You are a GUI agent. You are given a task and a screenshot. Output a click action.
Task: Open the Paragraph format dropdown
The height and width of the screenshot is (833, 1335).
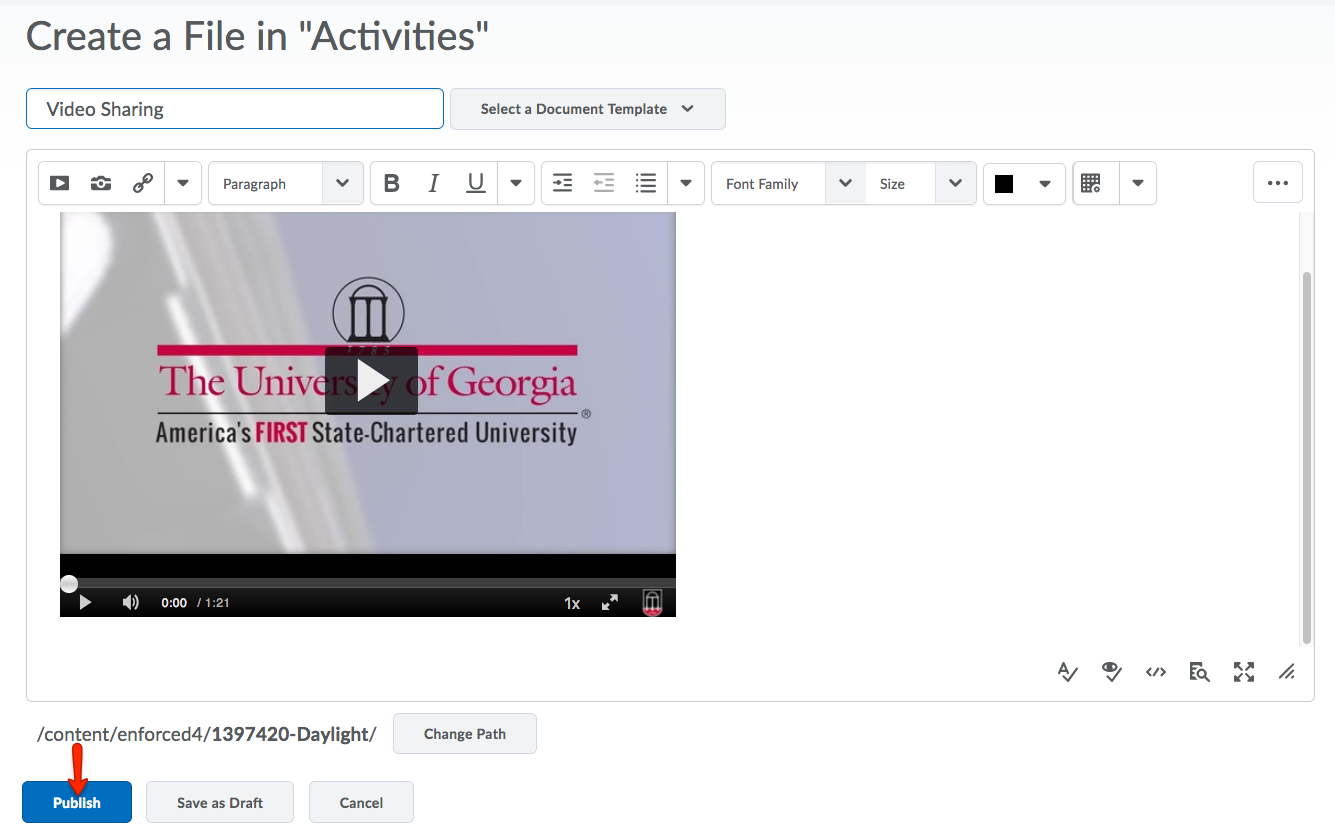[x=286, y=184]
